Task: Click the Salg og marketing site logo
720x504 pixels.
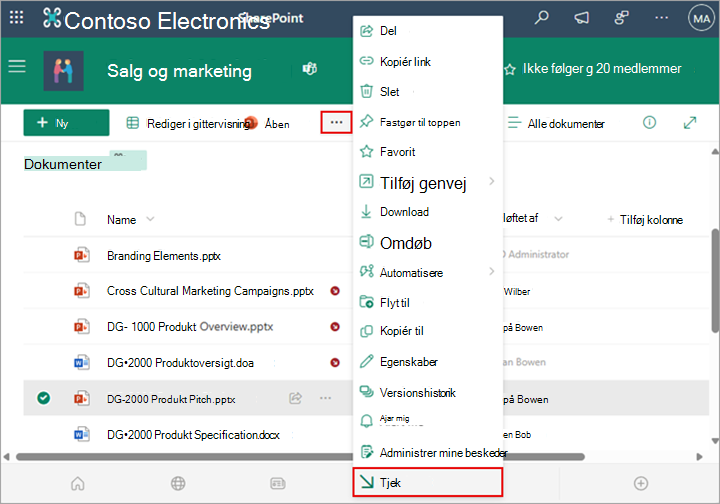Action: pyautogui.click(x=63, y=71)
